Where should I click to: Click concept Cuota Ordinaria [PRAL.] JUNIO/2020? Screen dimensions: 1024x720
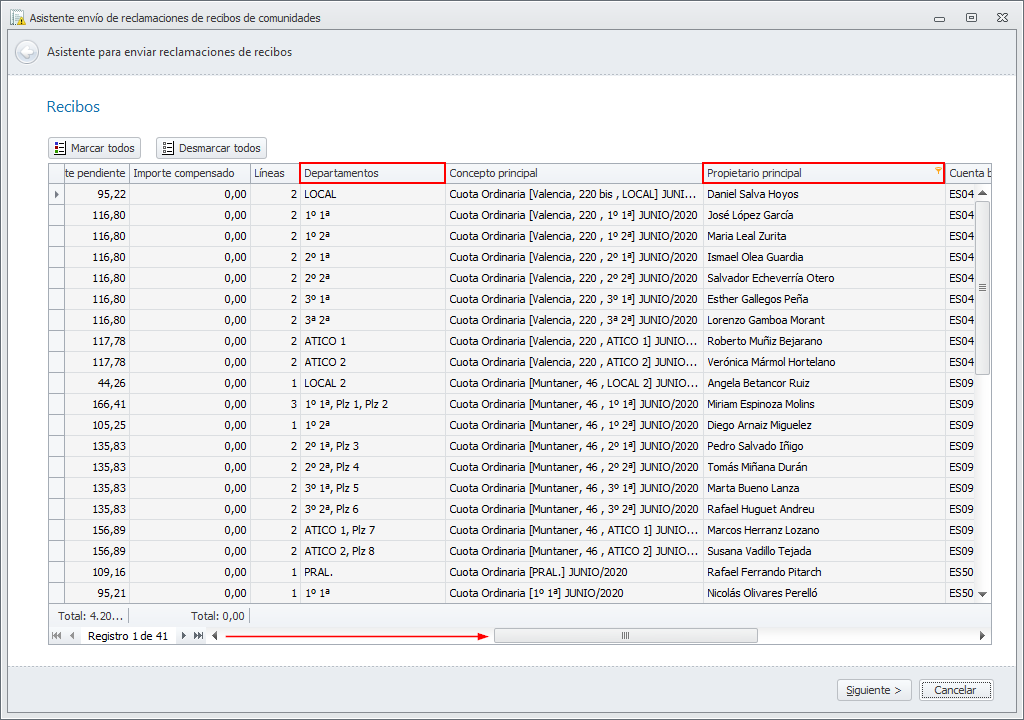[538, 572]
